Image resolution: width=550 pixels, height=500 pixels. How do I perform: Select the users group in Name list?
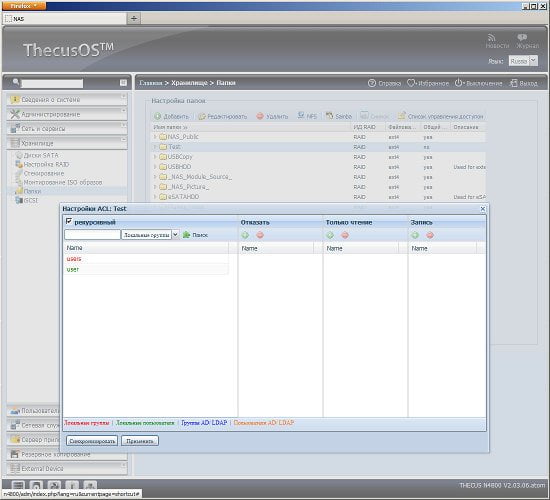pyautogui.click(x=74, y=259)
